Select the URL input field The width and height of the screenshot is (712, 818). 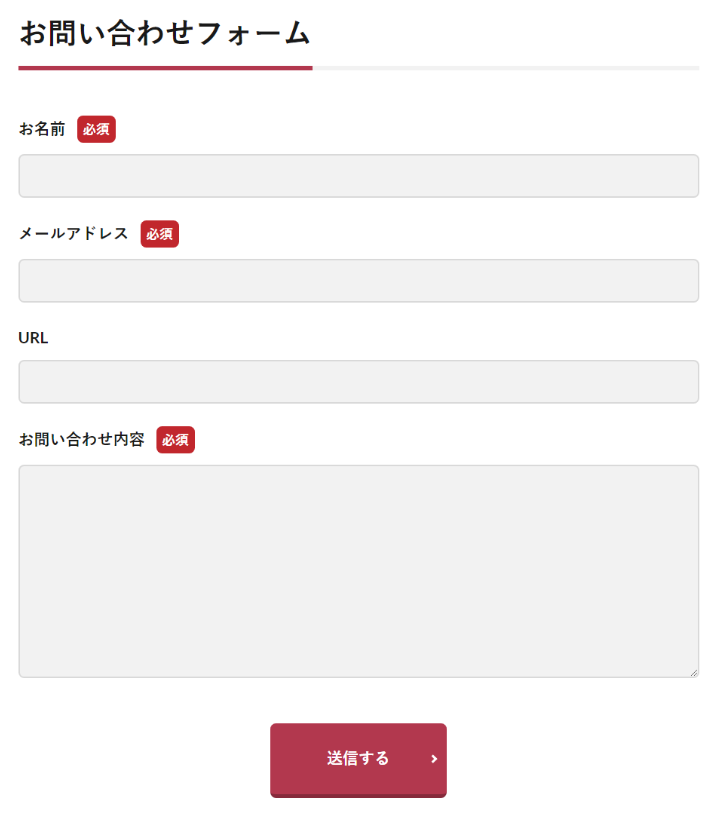[x=358, y=382]
